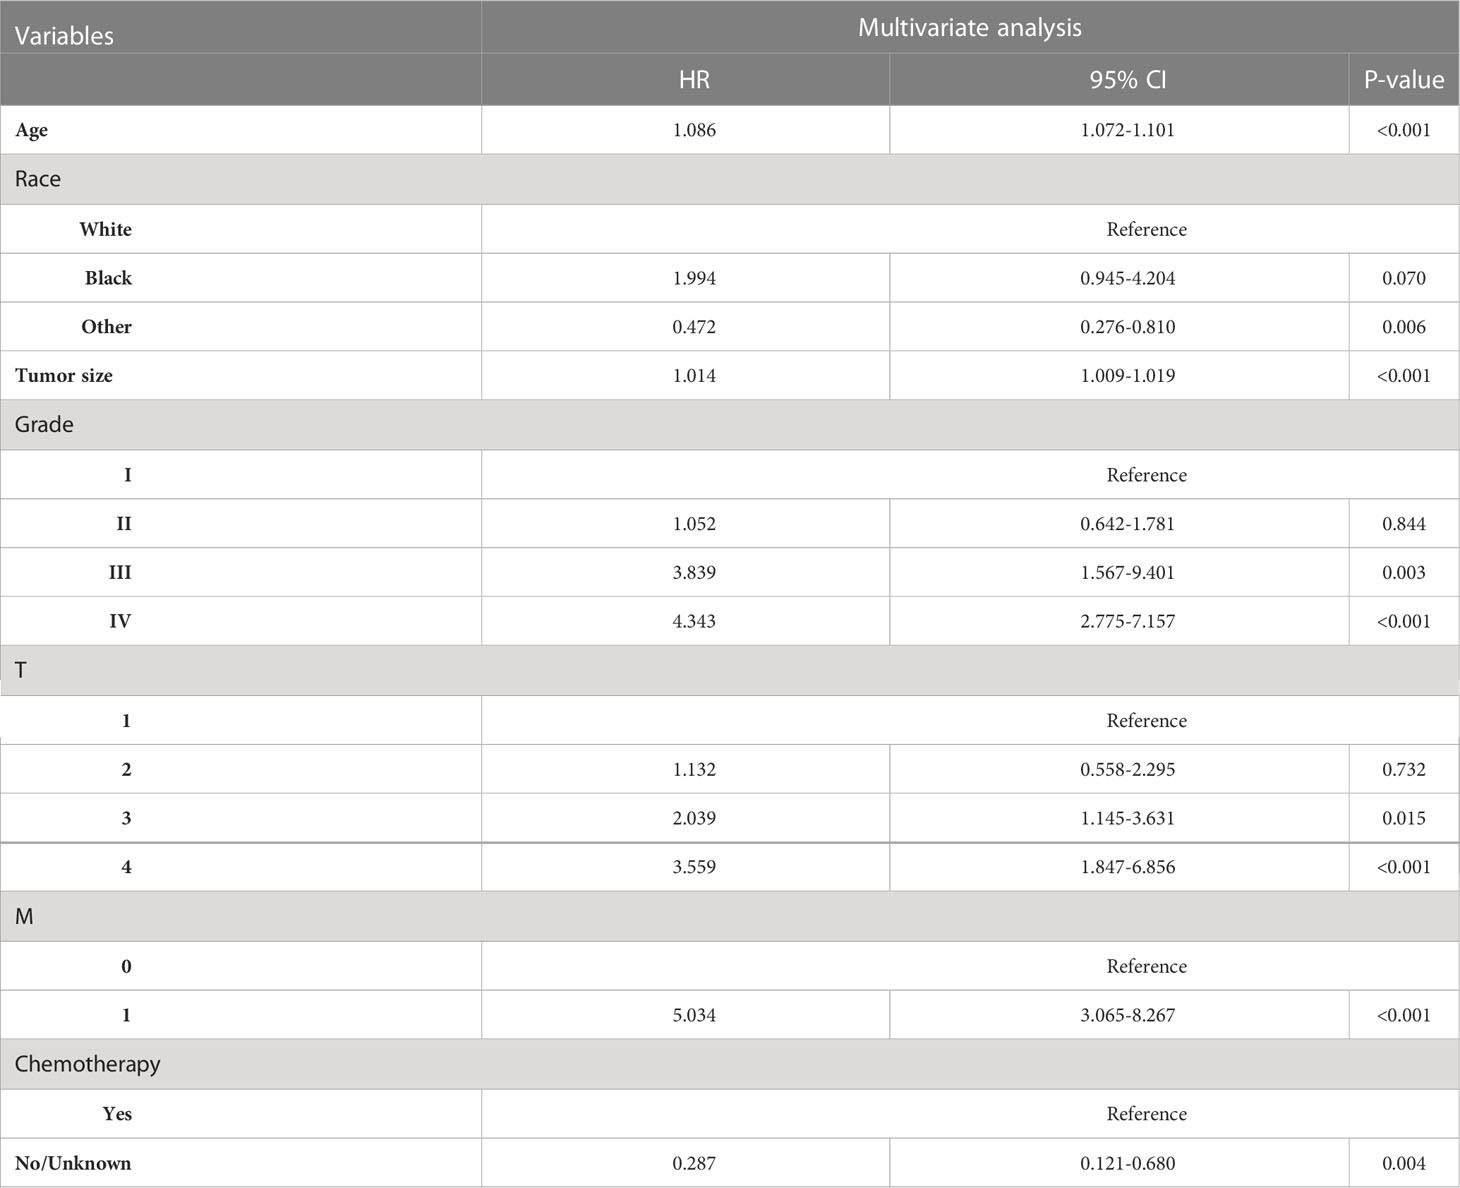Click Grade 'III' row label
The image size is (1460, 1188).
click(120, 573)
